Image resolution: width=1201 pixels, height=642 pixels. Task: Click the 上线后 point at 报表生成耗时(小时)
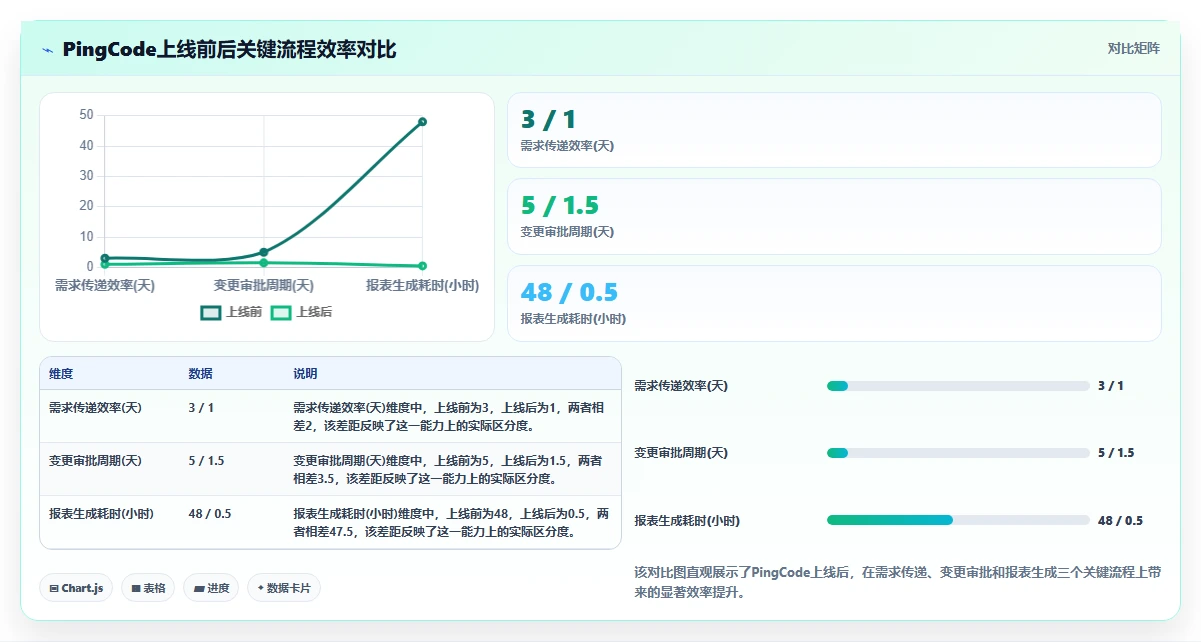coord(422,265)
